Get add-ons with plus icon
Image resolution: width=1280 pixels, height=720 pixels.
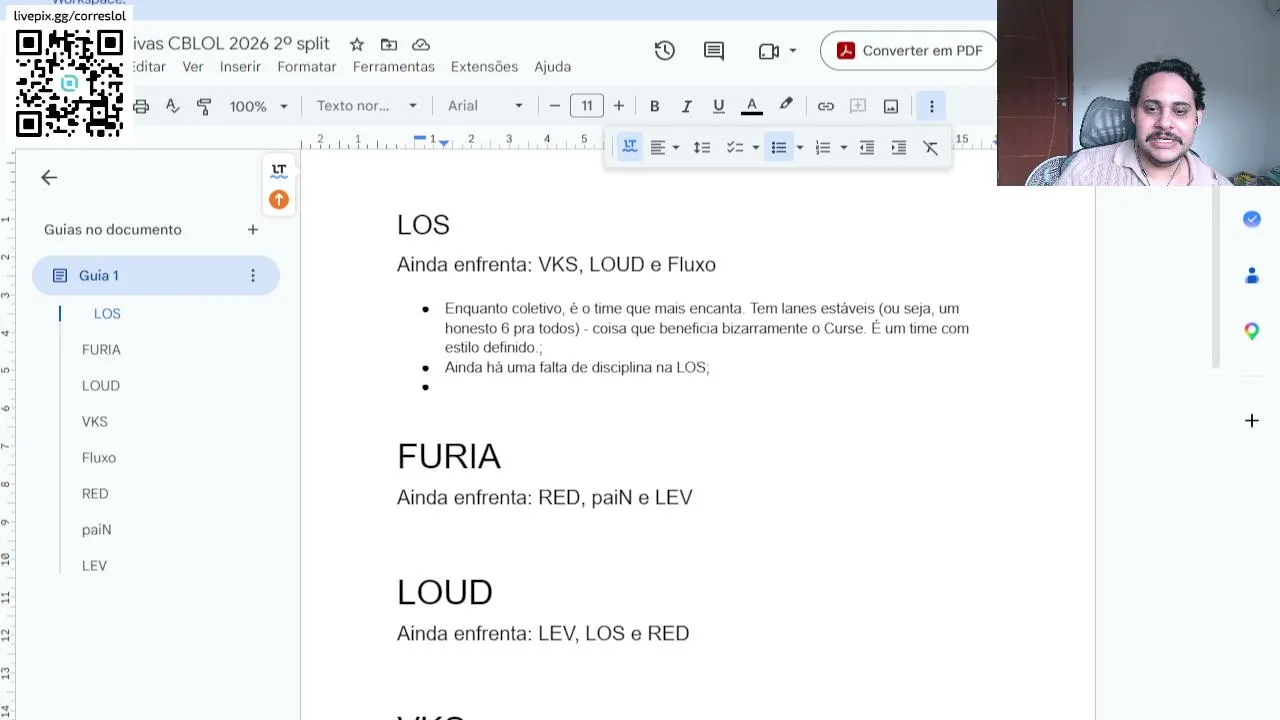coord(1252,421)
